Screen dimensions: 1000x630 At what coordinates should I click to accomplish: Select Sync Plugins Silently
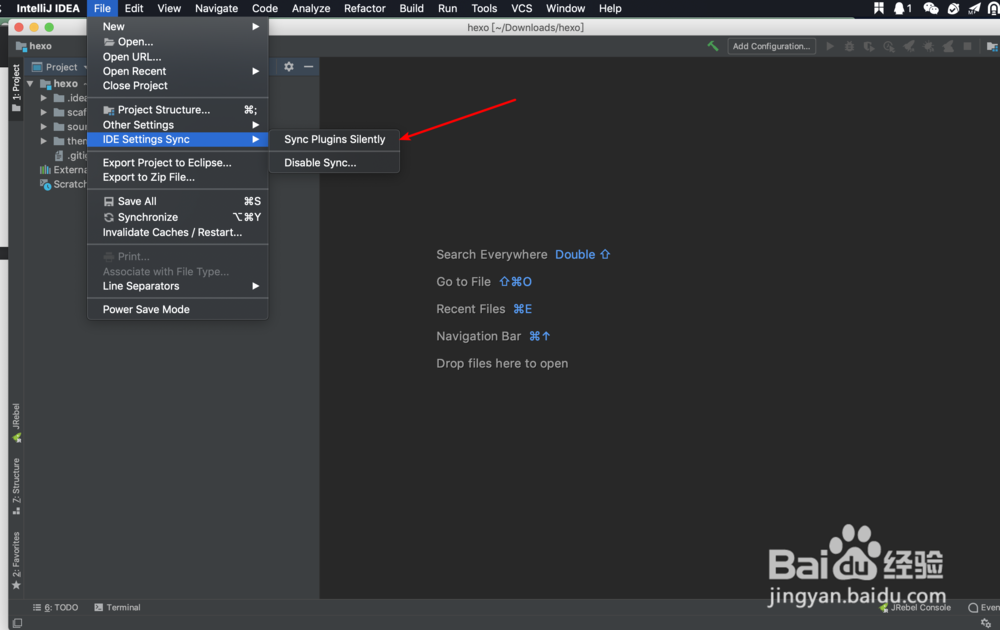(334, 139)
